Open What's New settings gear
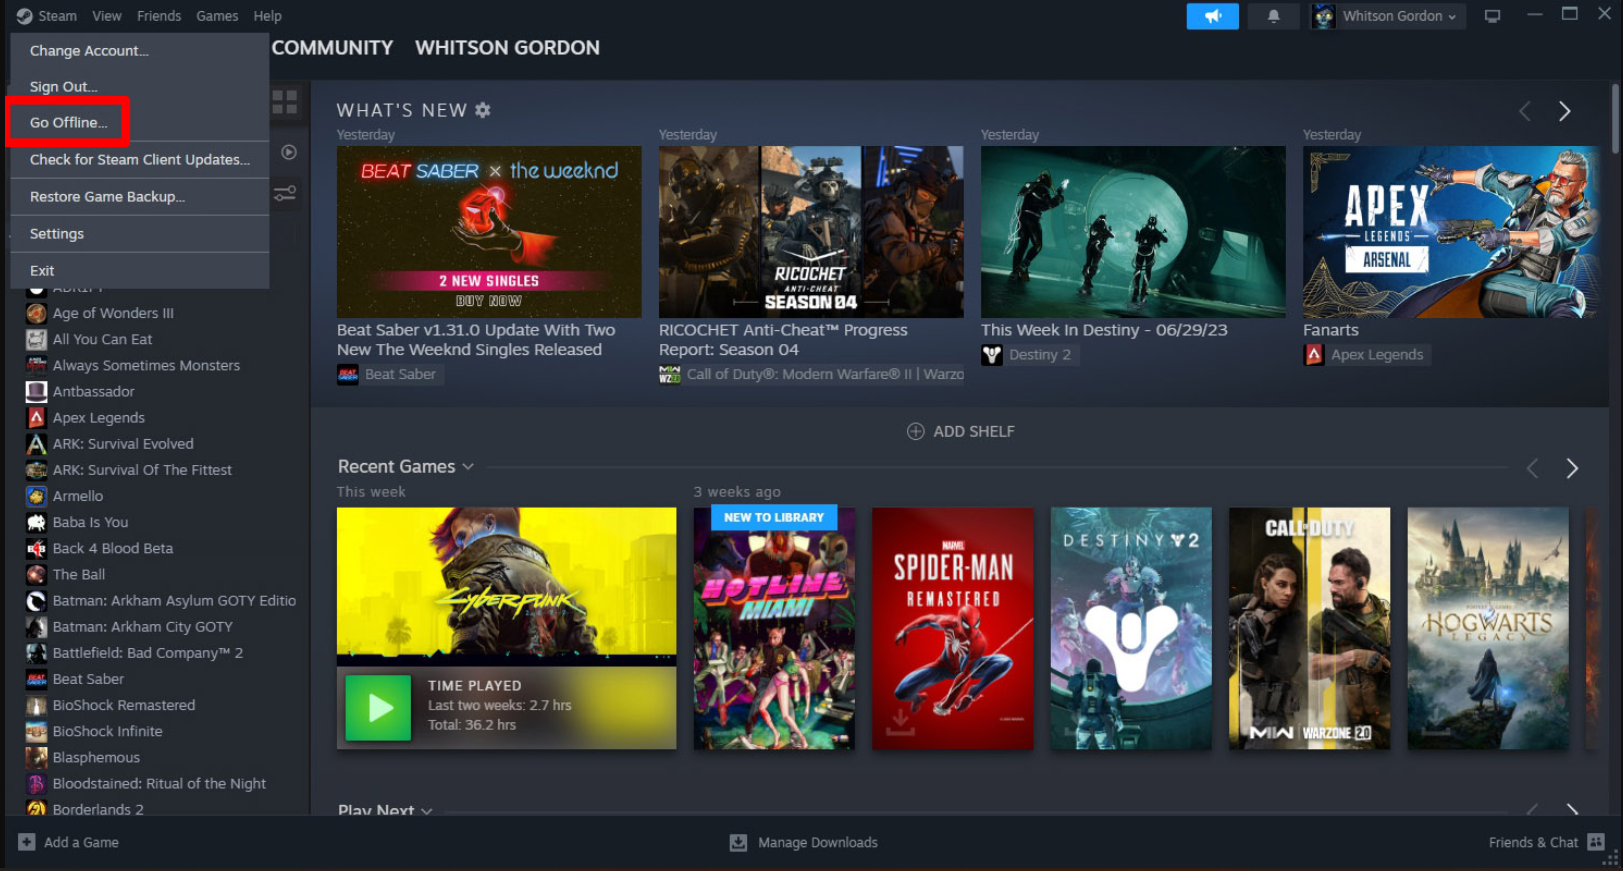1623x871 pixels. click(483, 110)
